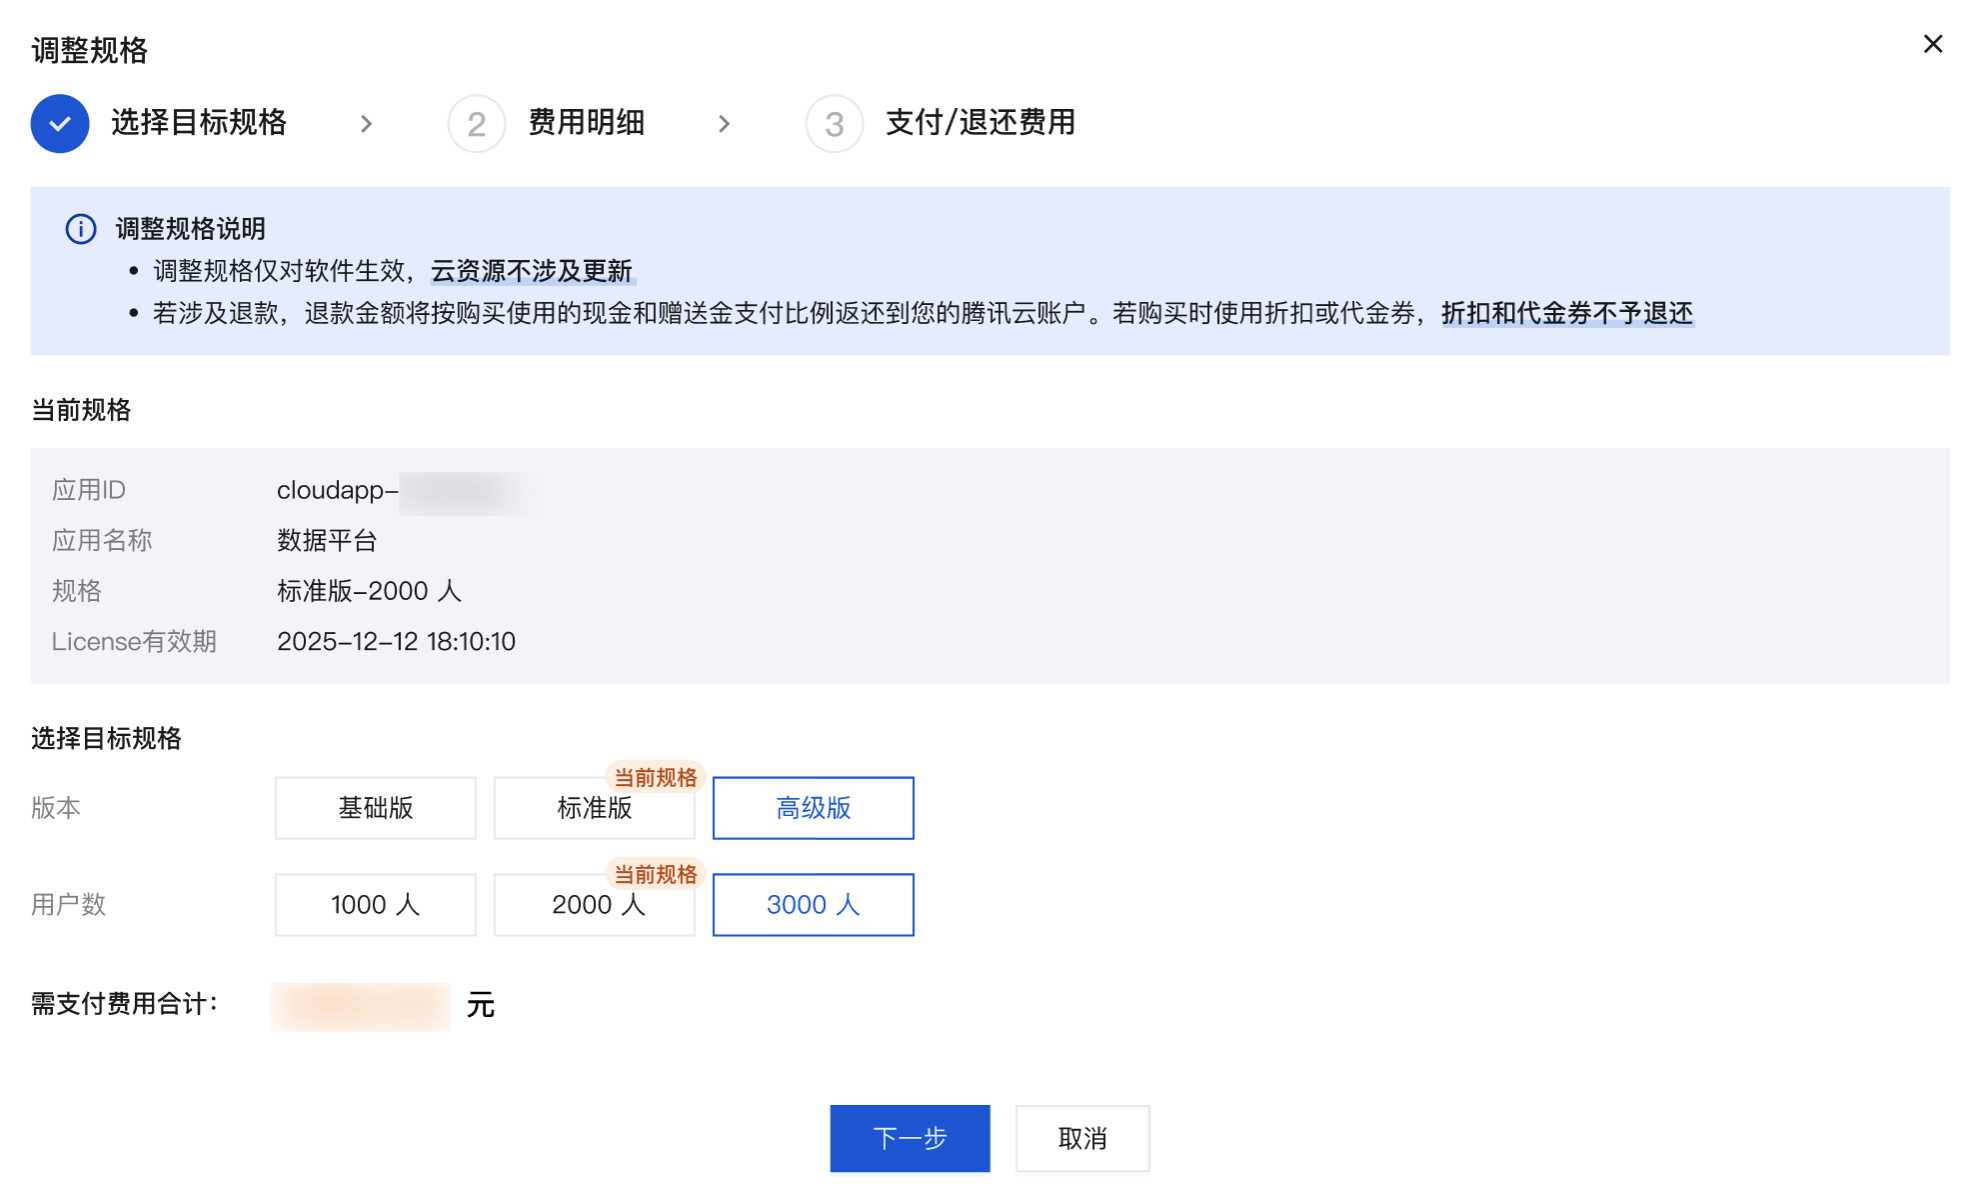Go to the 支付/退还费用 step label

pos(980,123)
